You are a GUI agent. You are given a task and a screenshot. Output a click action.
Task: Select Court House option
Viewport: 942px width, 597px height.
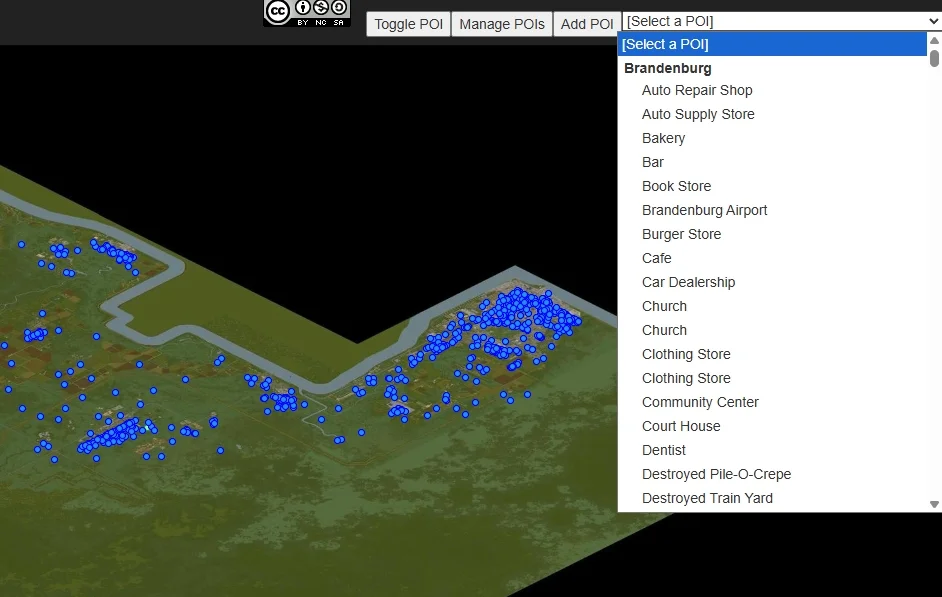coord(773,426)
